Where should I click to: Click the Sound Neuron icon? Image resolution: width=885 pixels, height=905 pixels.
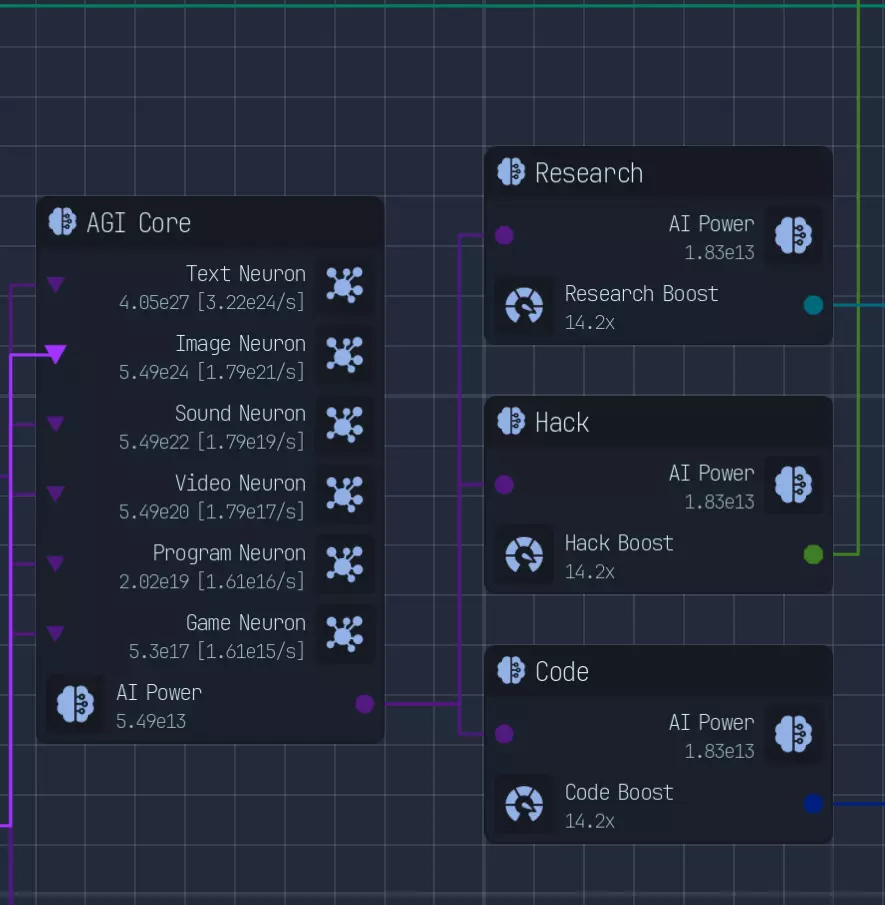coord(344,425)
